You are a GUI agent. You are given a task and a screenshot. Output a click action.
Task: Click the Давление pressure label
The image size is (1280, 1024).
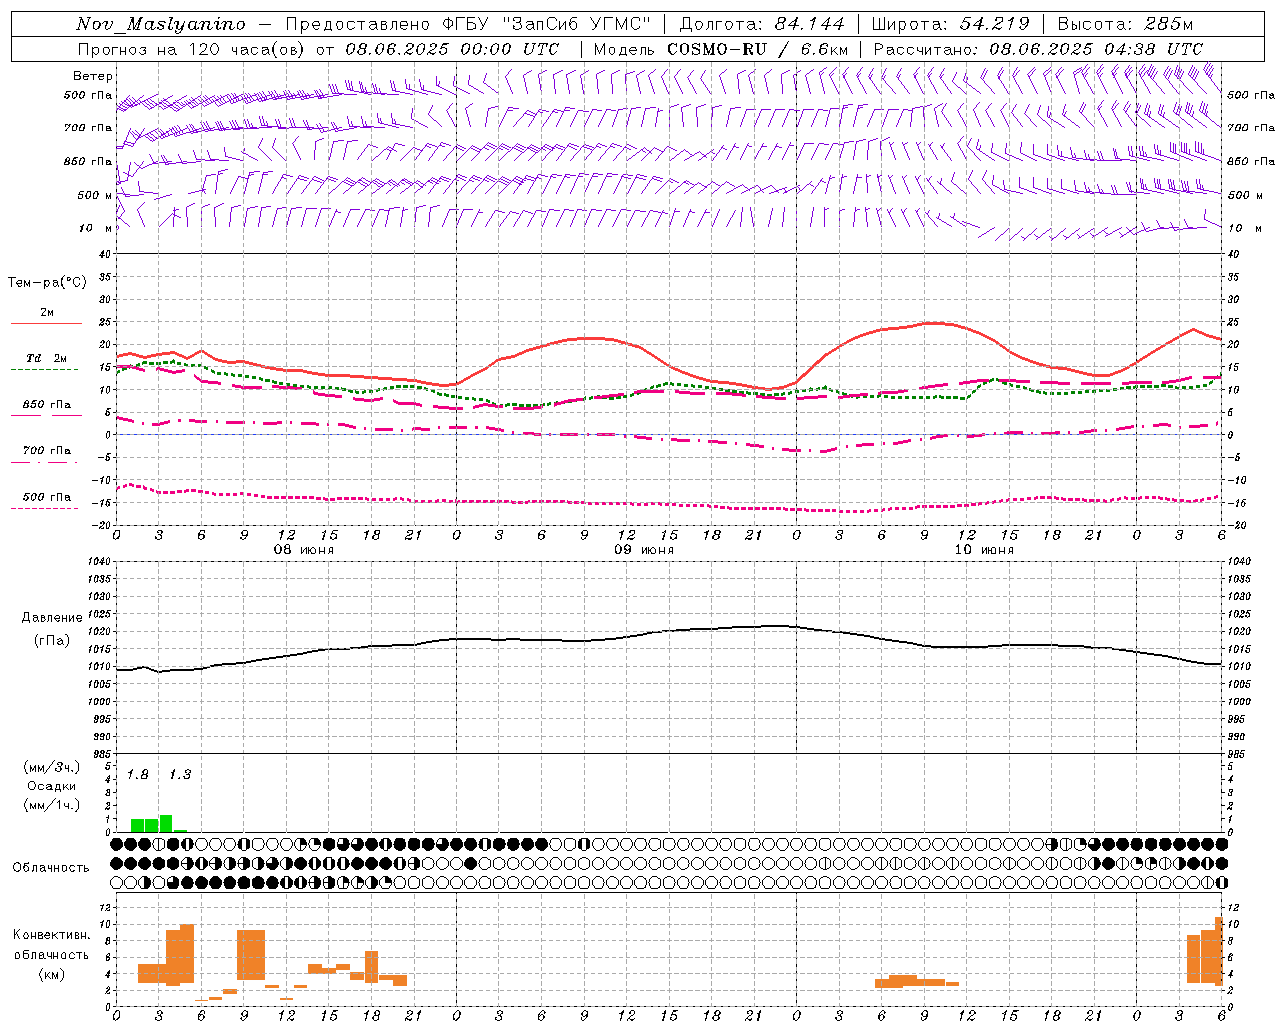[x=52, y=618]
